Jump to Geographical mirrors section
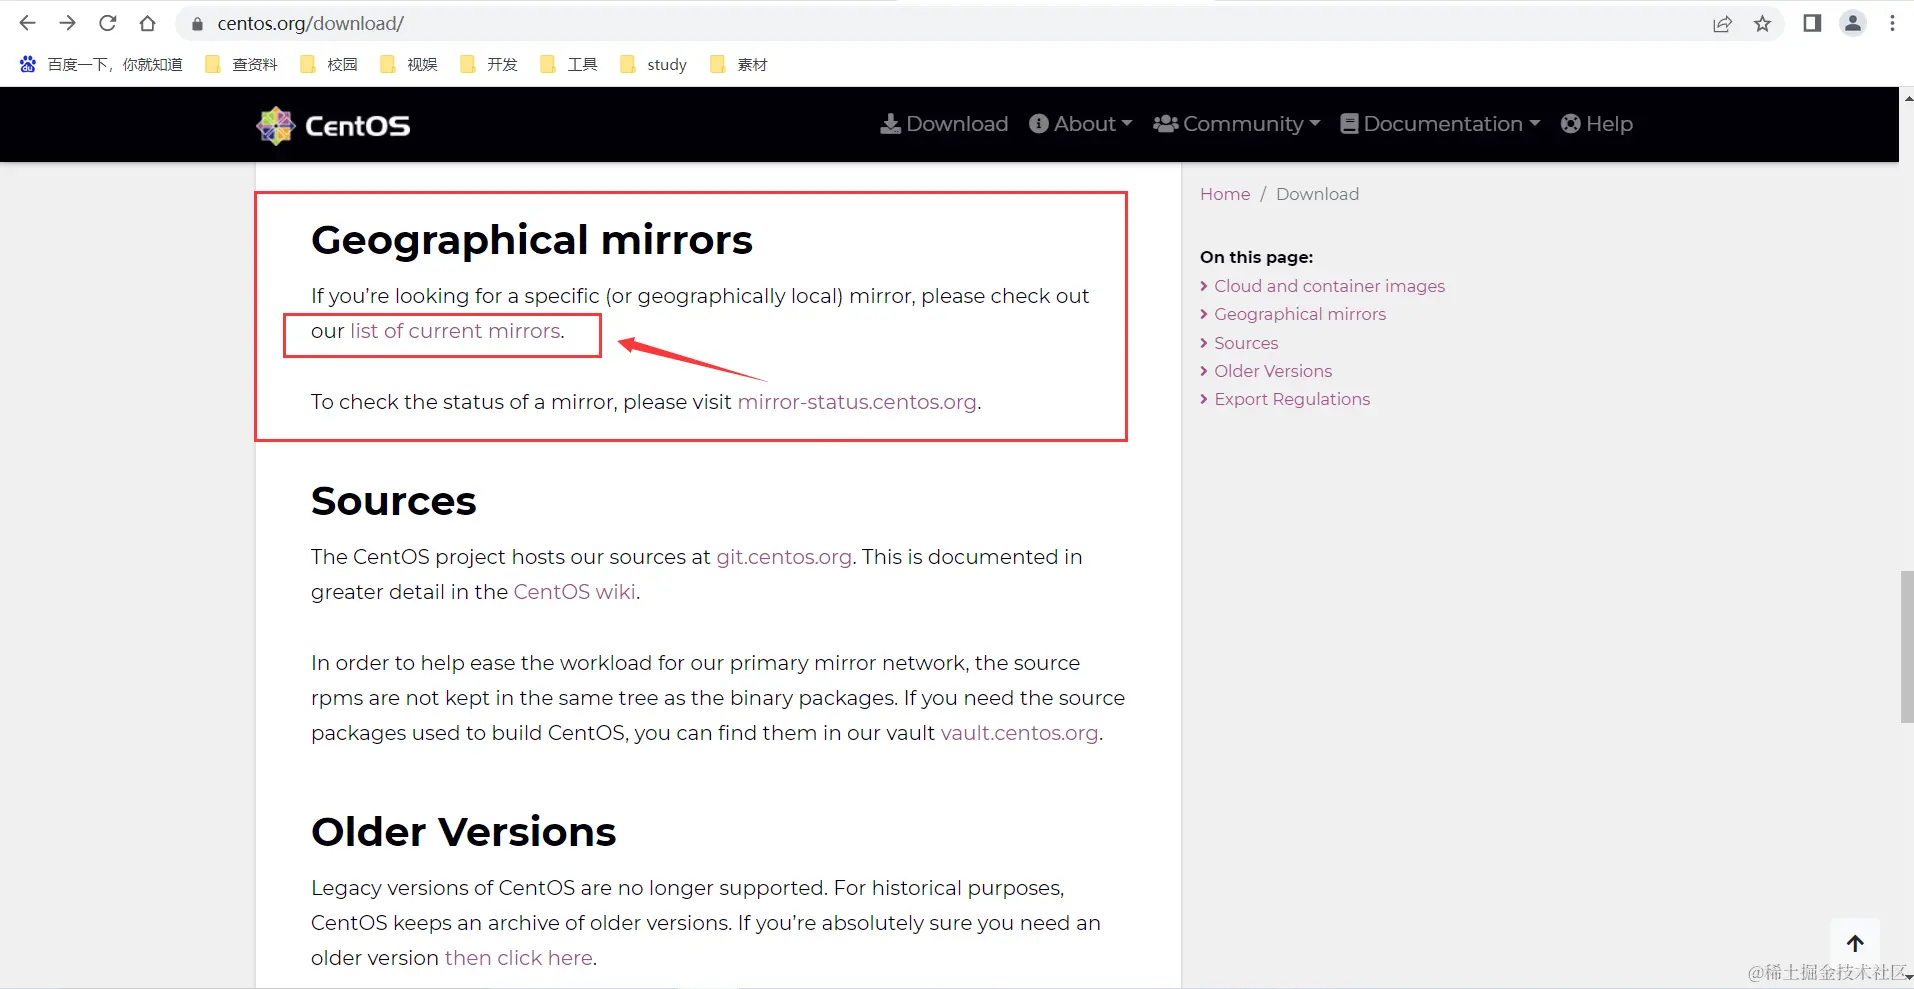Image resolution: width=1914 pixels, height=989 pixels. tap(1300, 314)
